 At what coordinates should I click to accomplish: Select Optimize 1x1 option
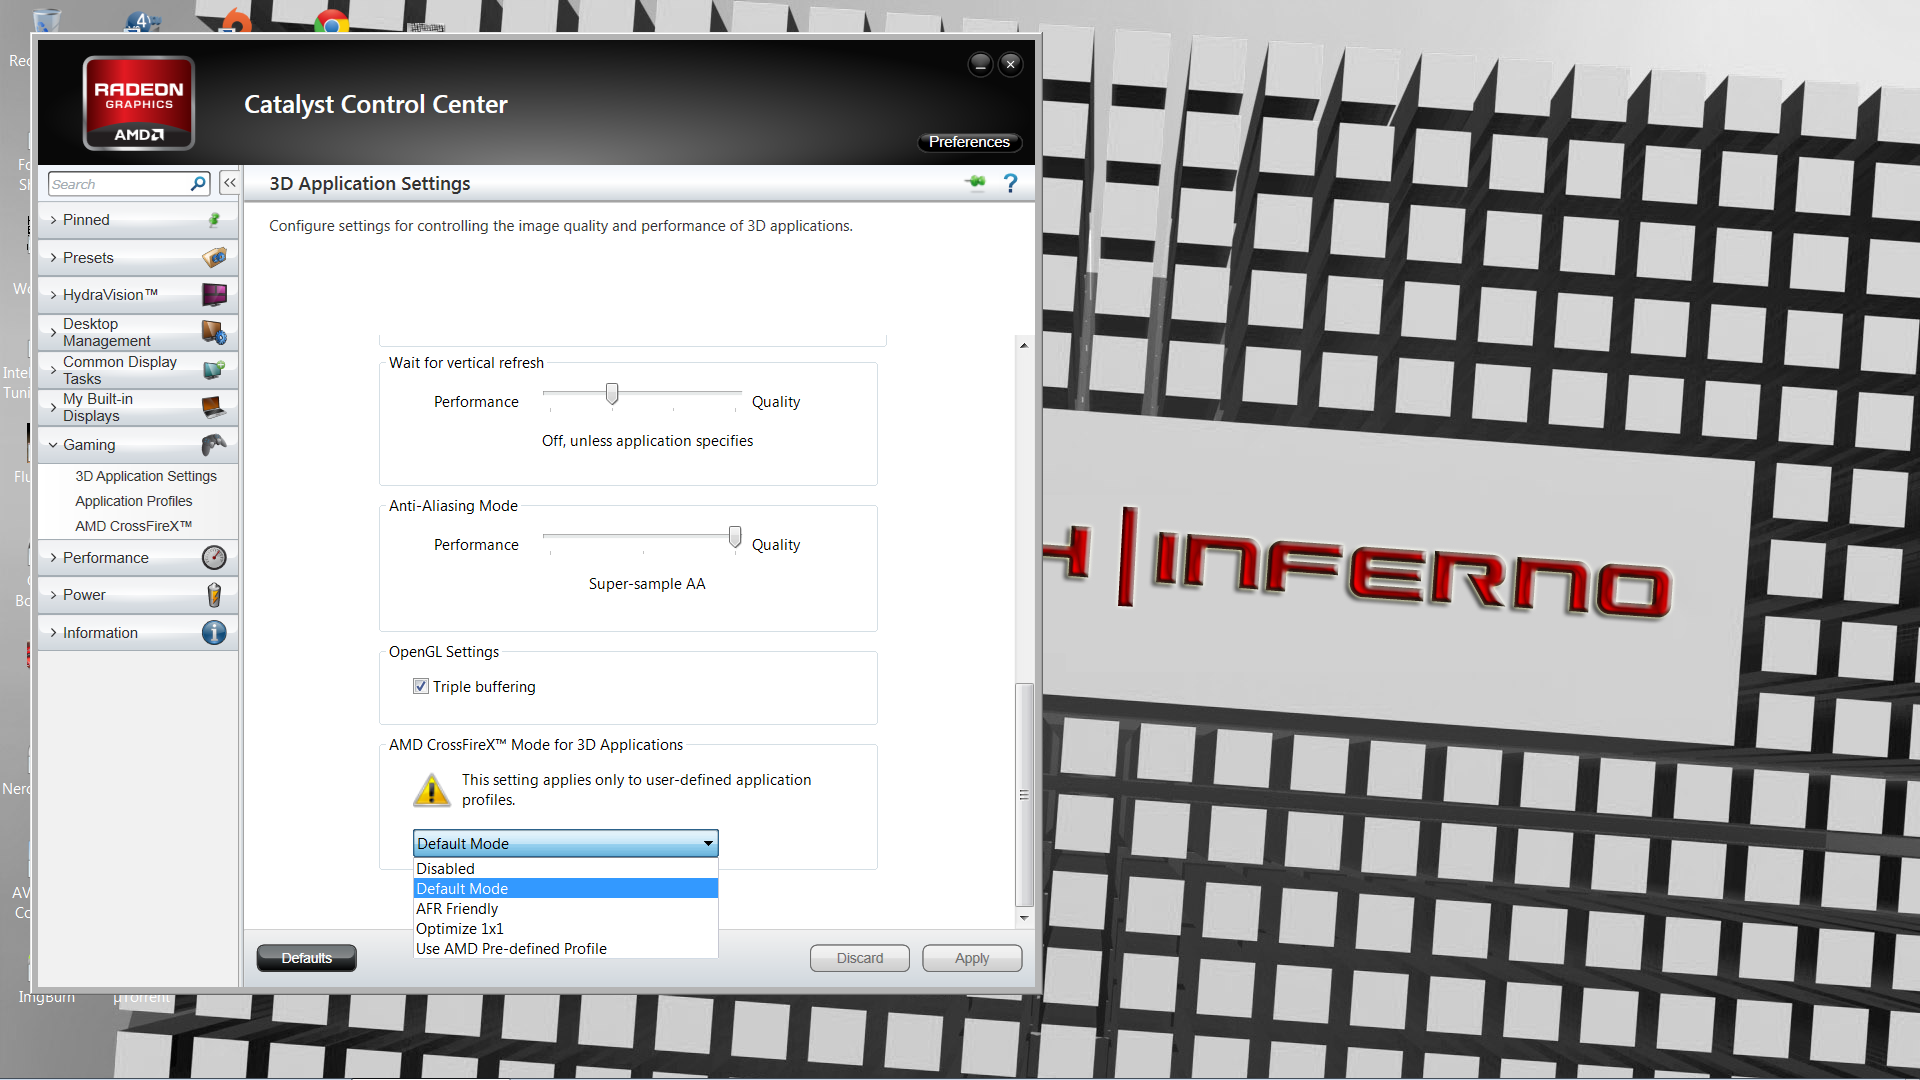[565, 928]
